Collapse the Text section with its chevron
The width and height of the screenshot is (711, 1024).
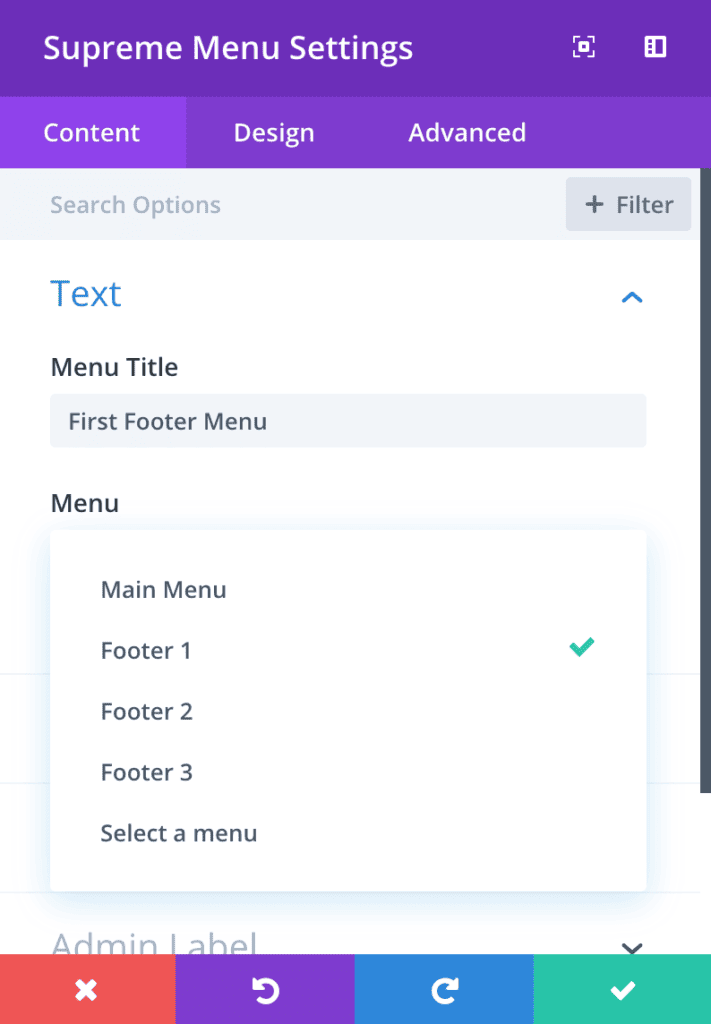[631, 297]
